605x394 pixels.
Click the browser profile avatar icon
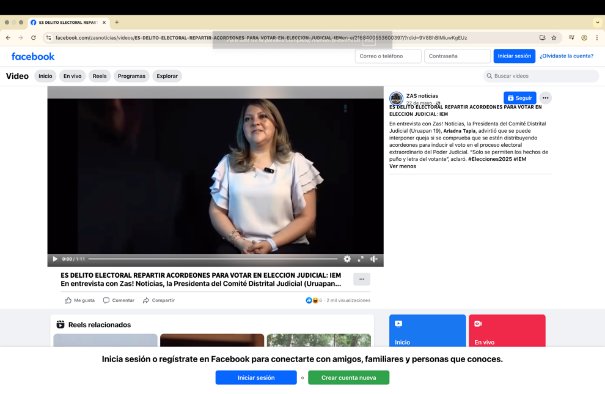584,38
